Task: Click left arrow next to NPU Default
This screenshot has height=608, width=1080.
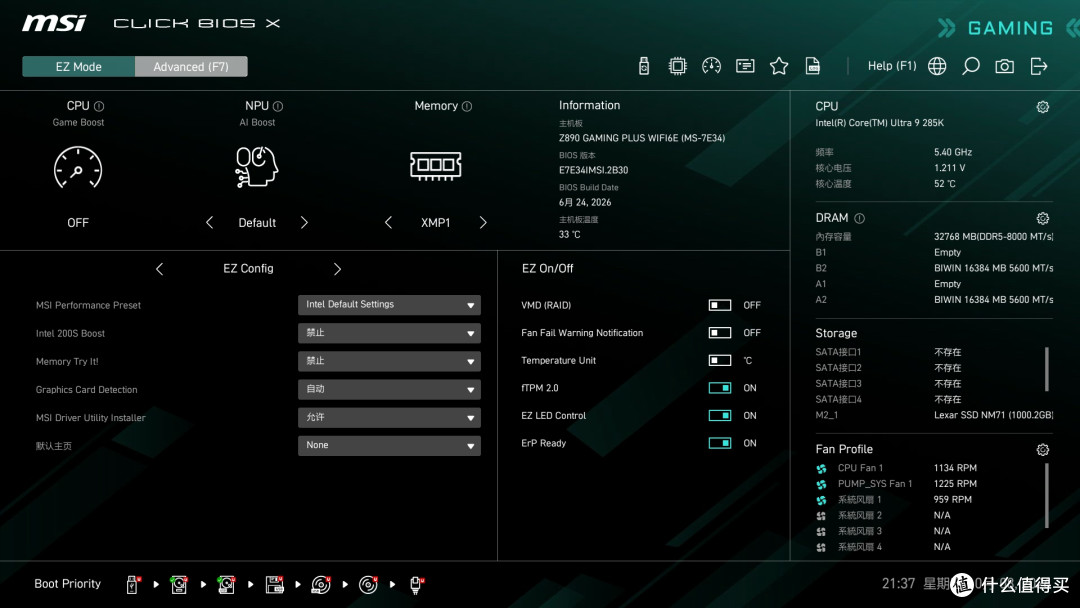Action: point(209,222)
